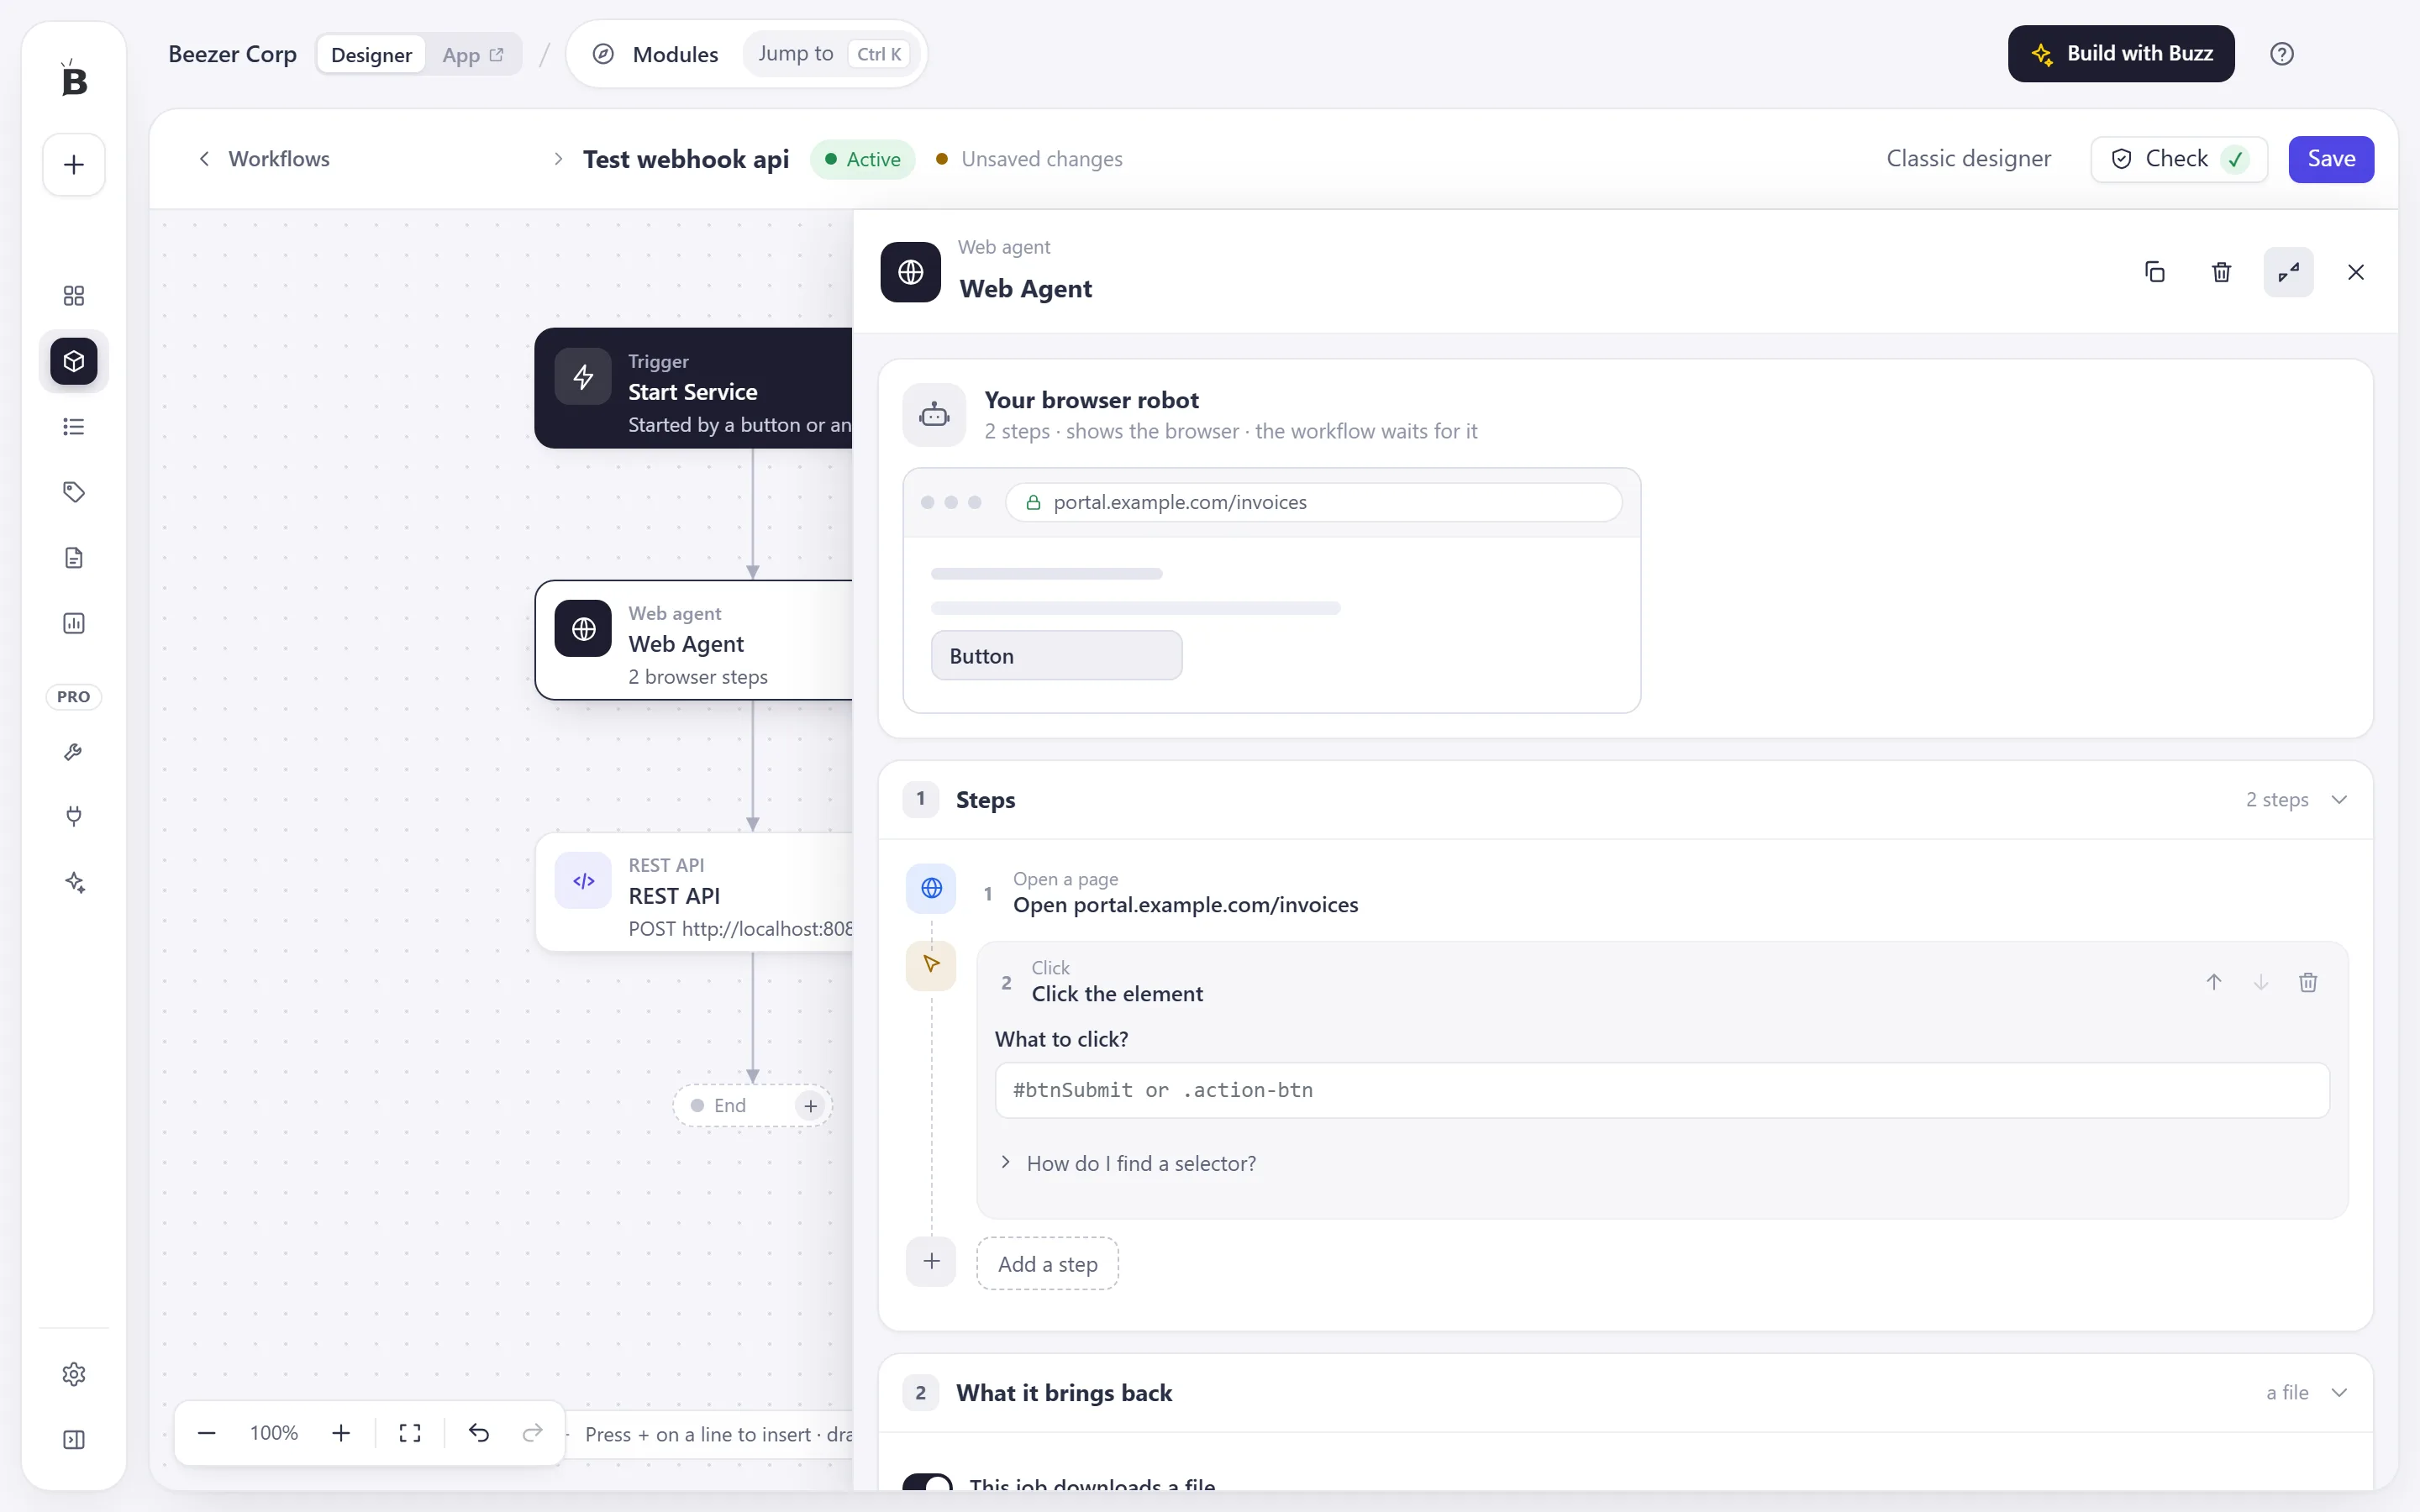
Task: Expand How do I find a selector
Action: click(1128, 1163)
